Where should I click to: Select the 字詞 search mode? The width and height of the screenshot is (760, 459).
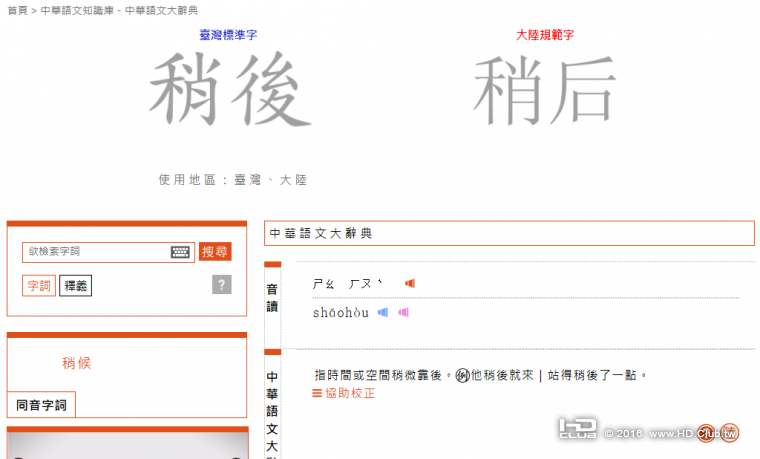point(39,285)
